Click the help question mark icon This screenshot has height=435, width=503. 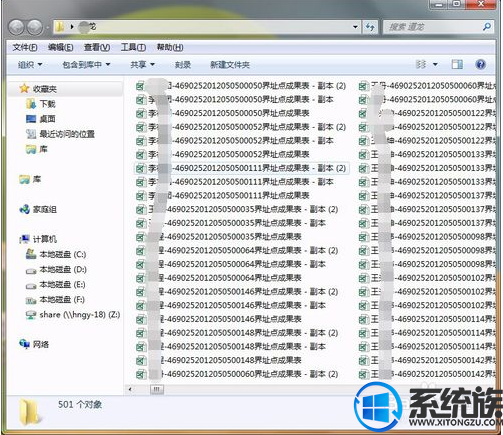[480, 64]
